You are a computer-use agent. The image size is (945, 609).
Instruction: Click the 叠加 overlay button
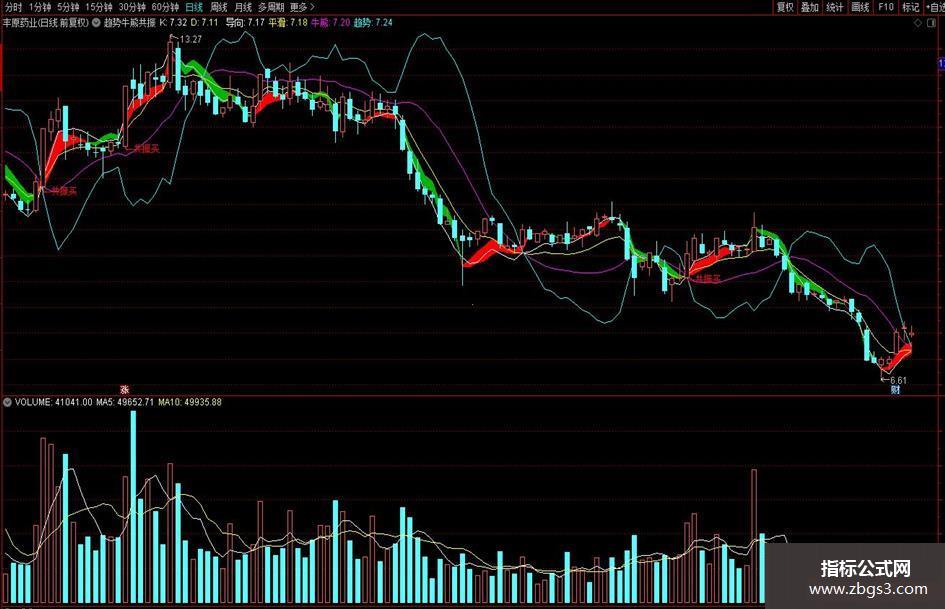[809, 7]
